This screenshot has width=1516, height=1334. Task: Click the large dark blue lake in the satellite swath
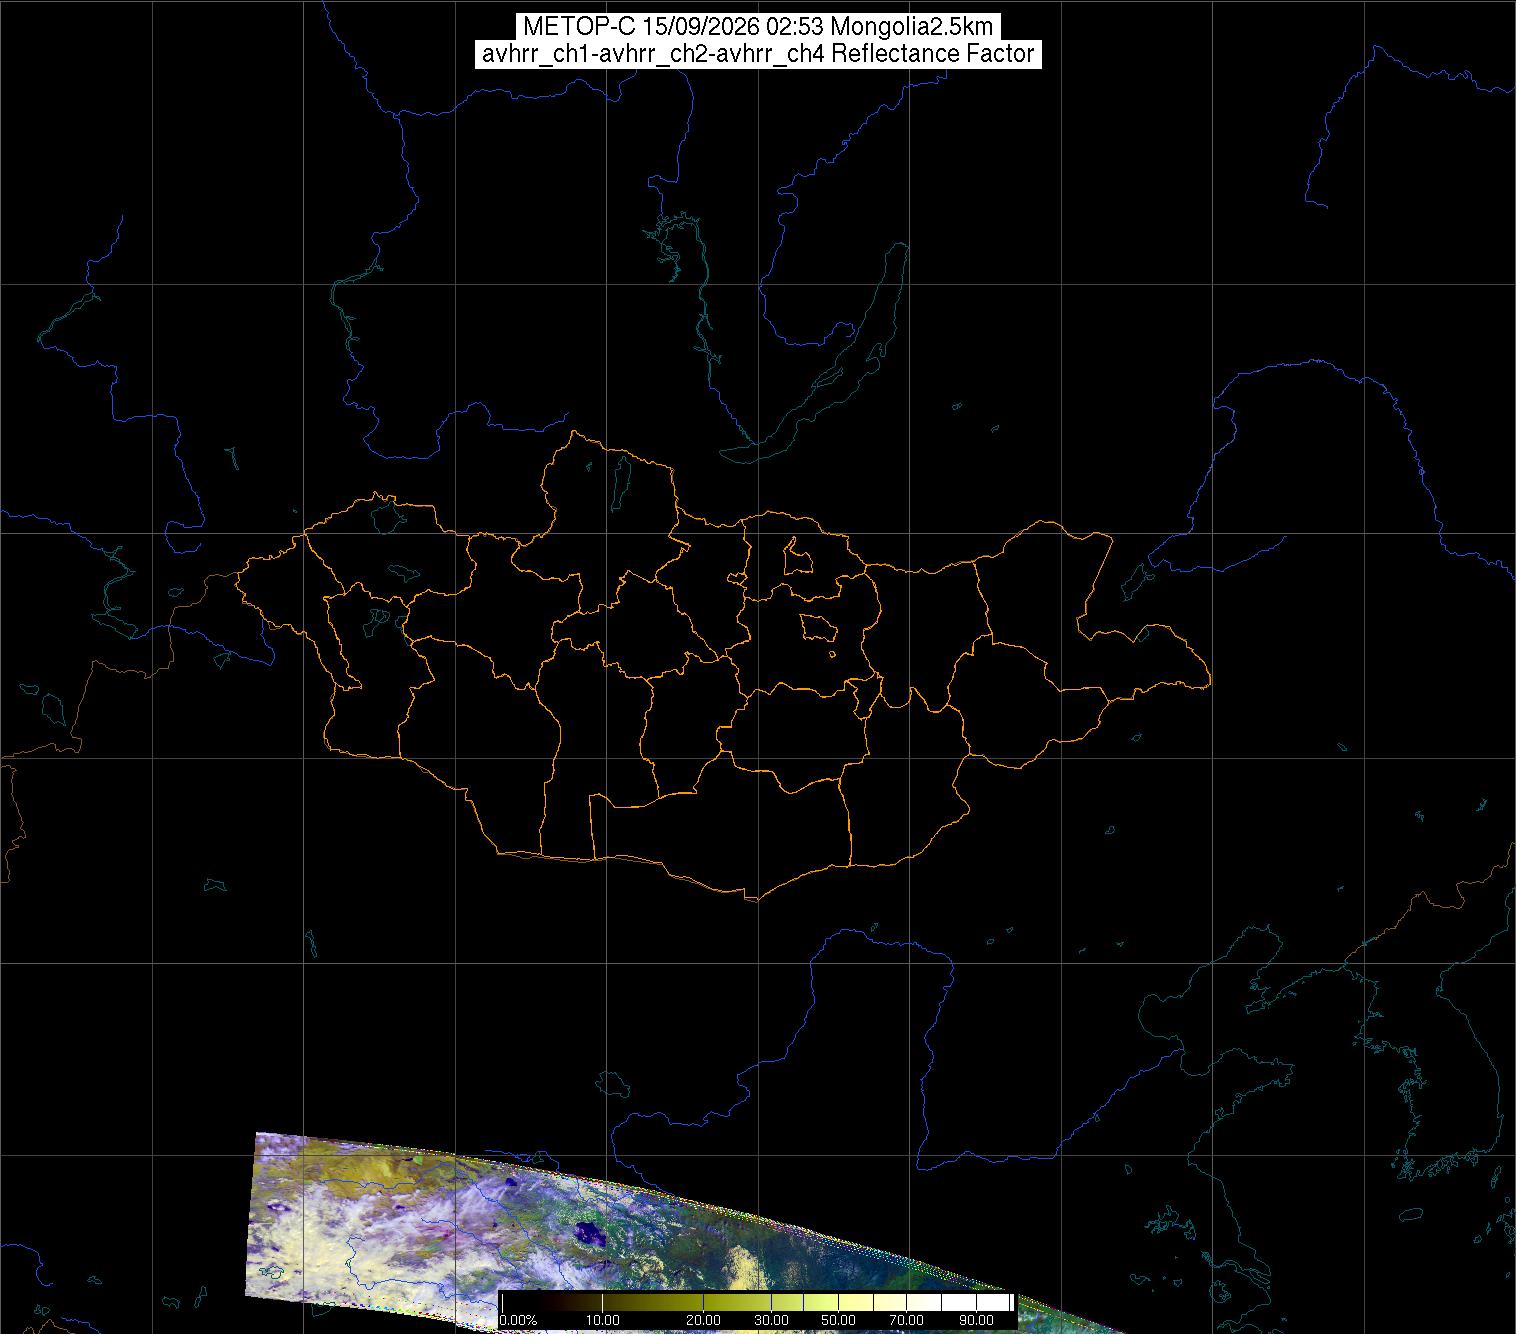point(588,1232)
